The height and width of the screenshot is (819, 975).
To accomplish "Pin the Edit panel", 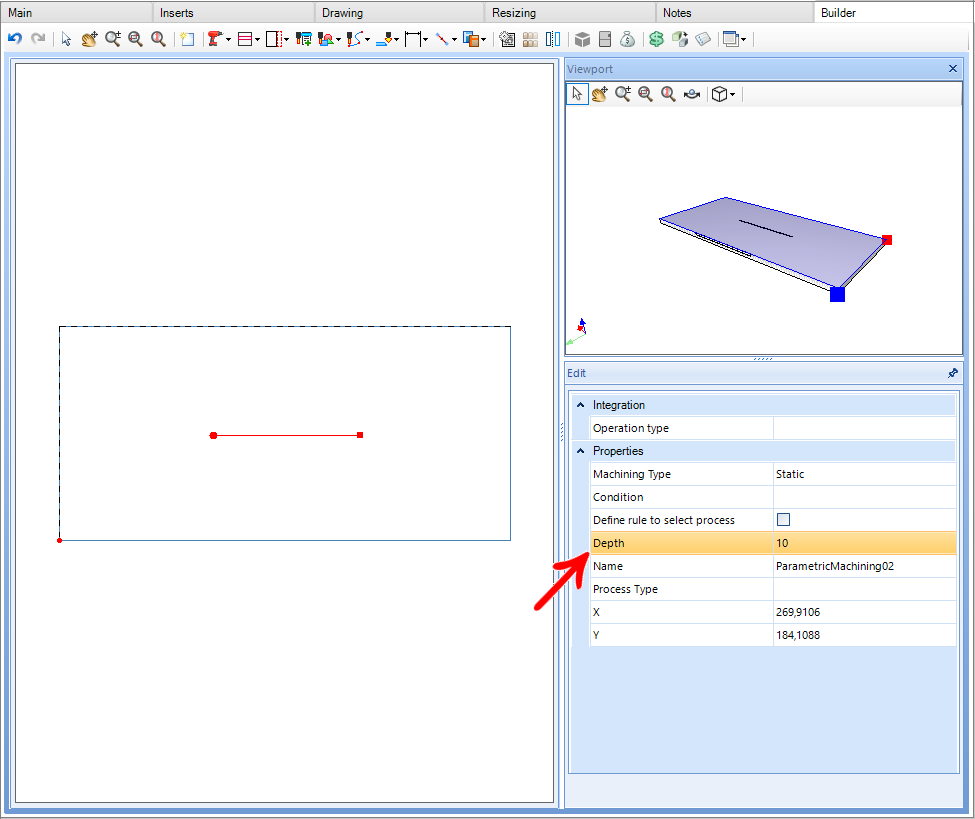I will (953, 373).
